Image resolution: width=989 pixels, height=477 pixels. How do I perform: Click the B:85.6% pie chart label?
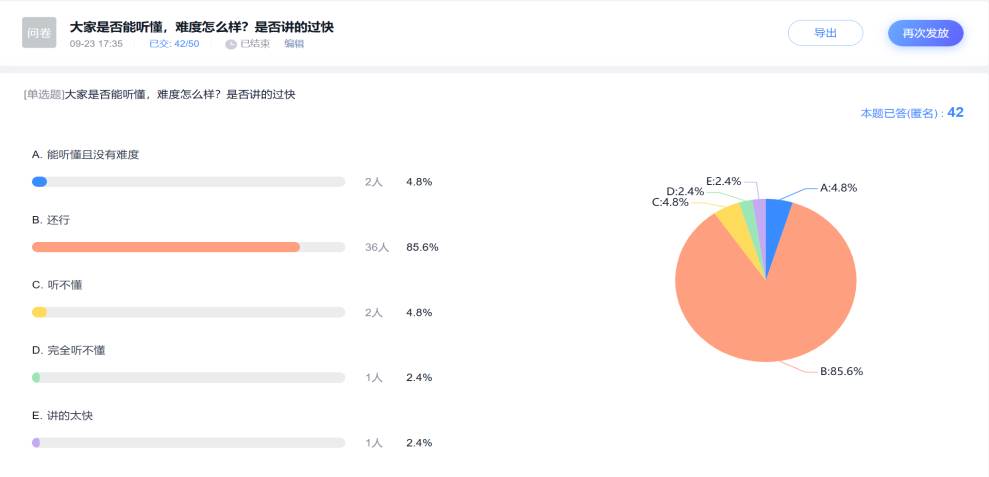pos(841,371)
